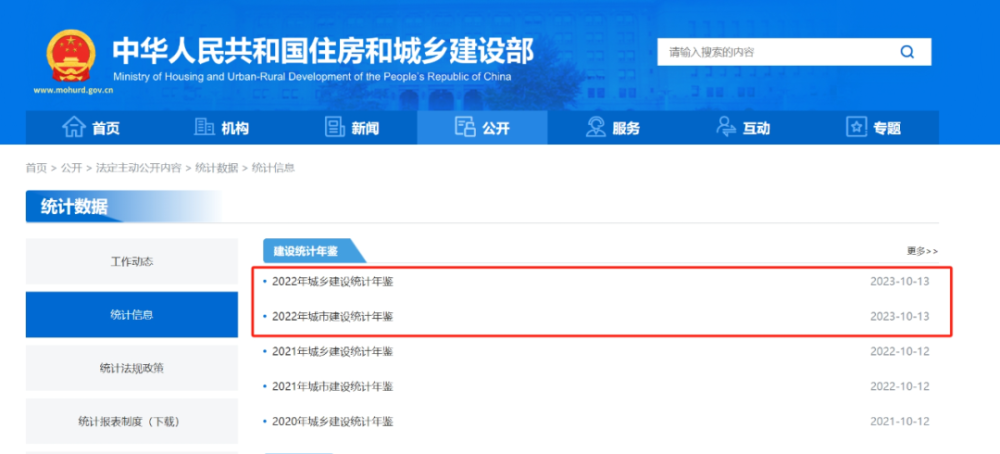Click the star icon beside 专题

[857, 127]
